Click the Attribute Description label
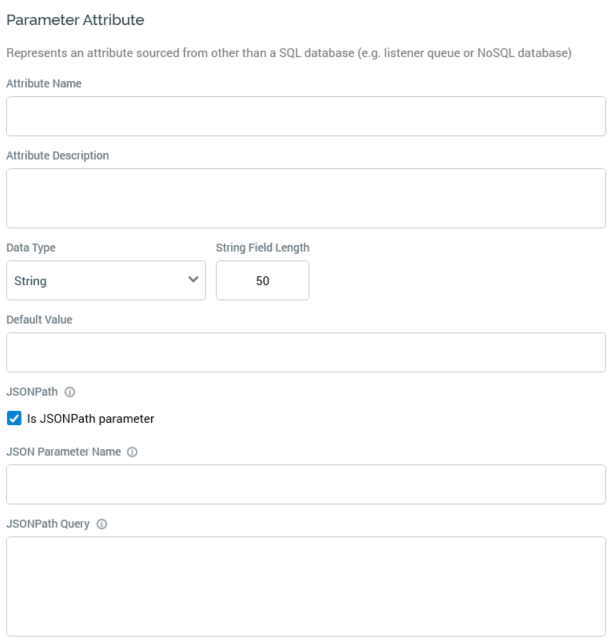Screen dimensions: 611x641 click(x=58, y=156)
